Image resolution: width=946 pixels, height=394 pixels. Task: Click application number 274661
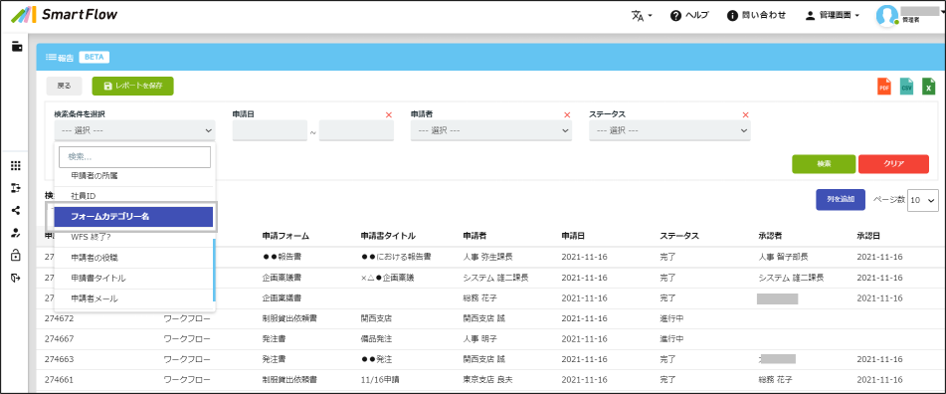[59, 380]
